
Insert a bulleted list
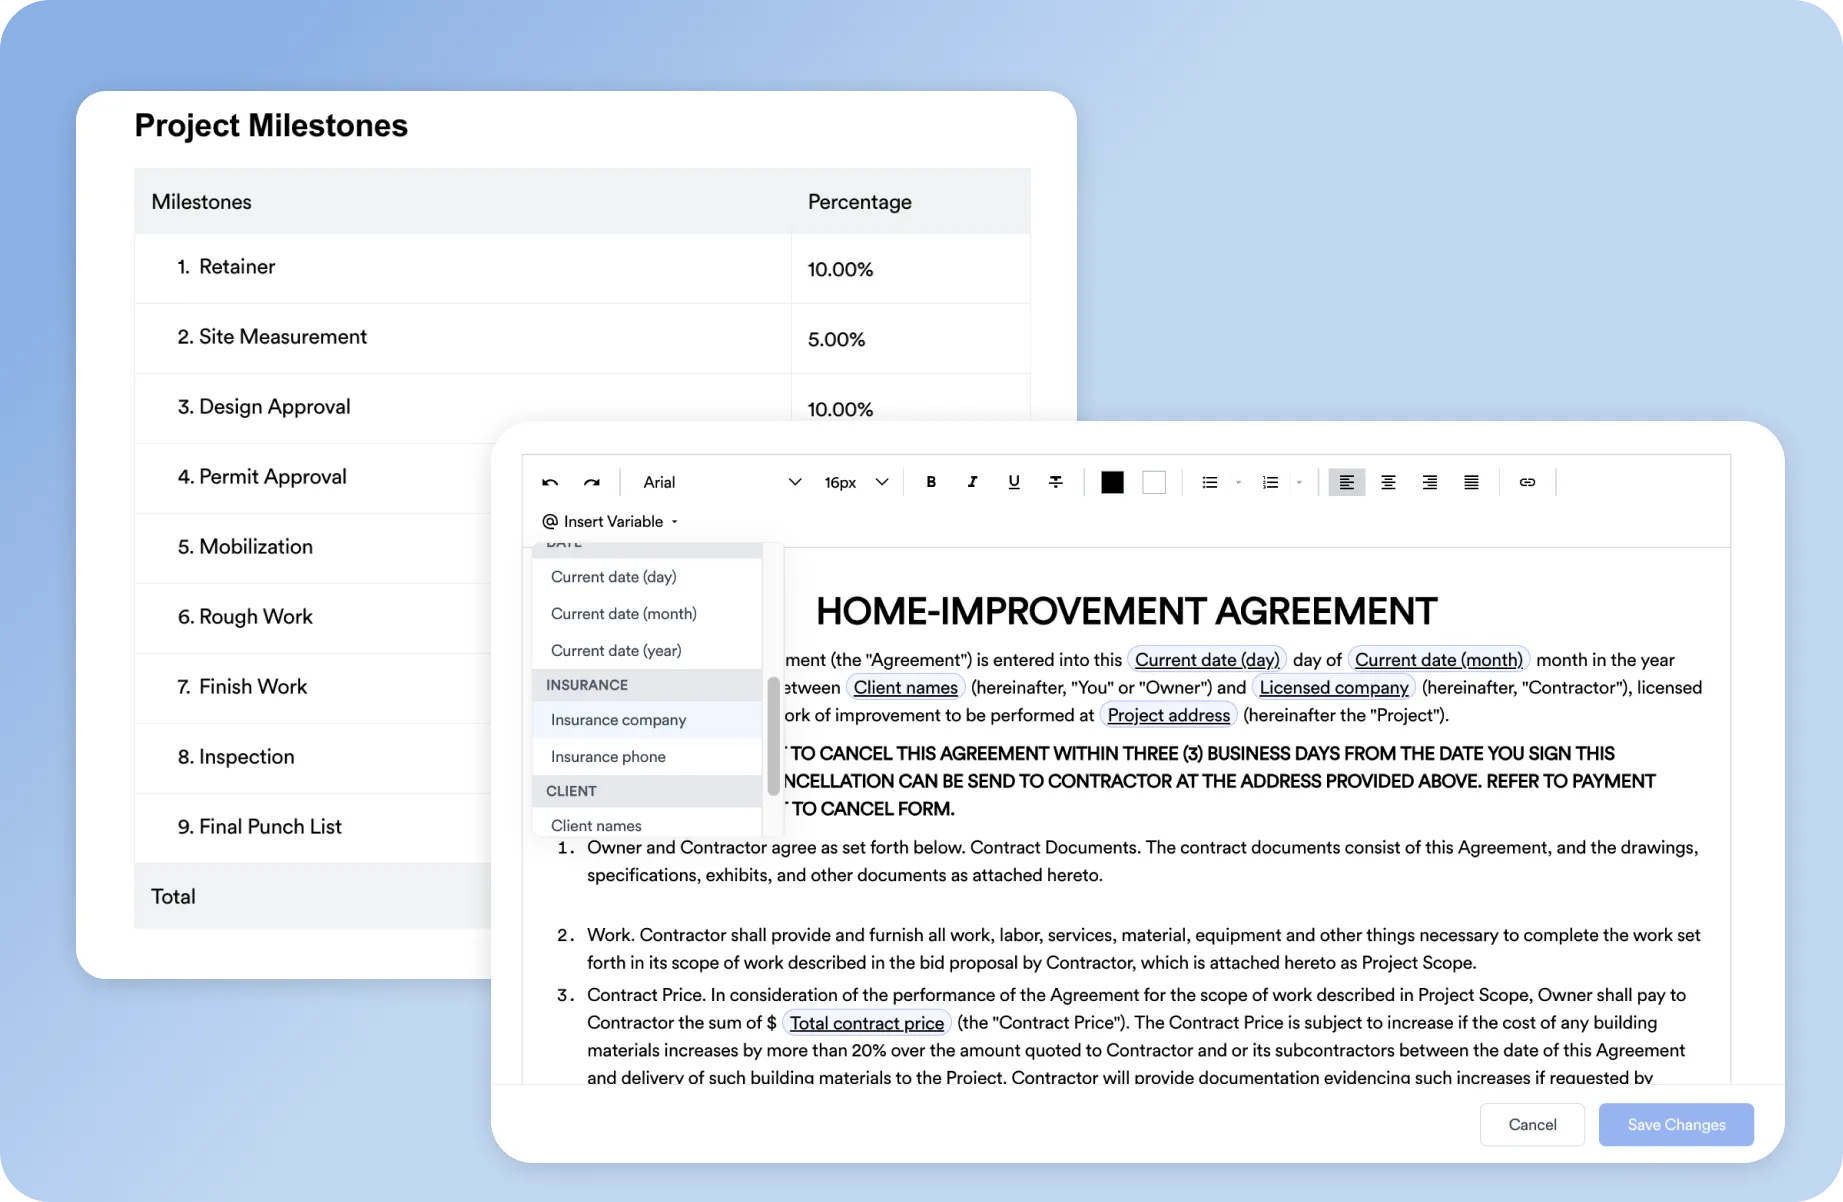pyautogui.click(x=1210, y=482)
